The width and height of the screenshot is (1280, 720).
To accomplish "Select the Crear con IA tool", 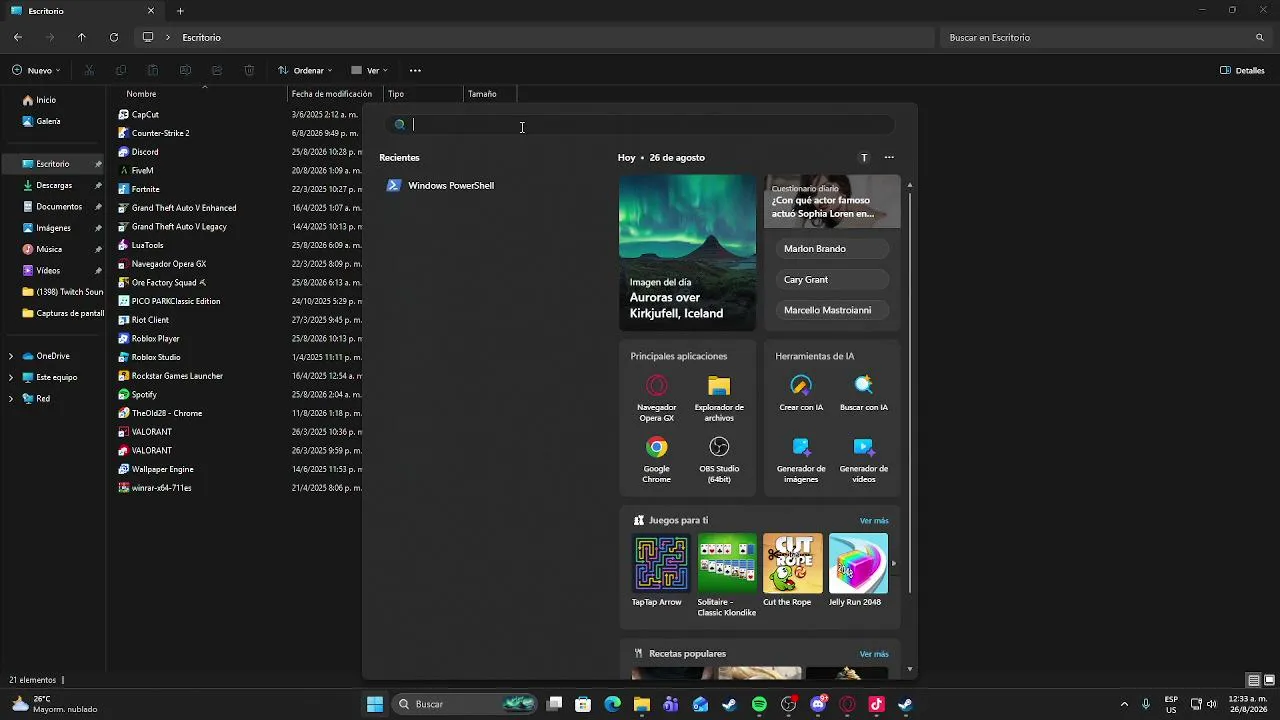I will (x=800, y=392).
